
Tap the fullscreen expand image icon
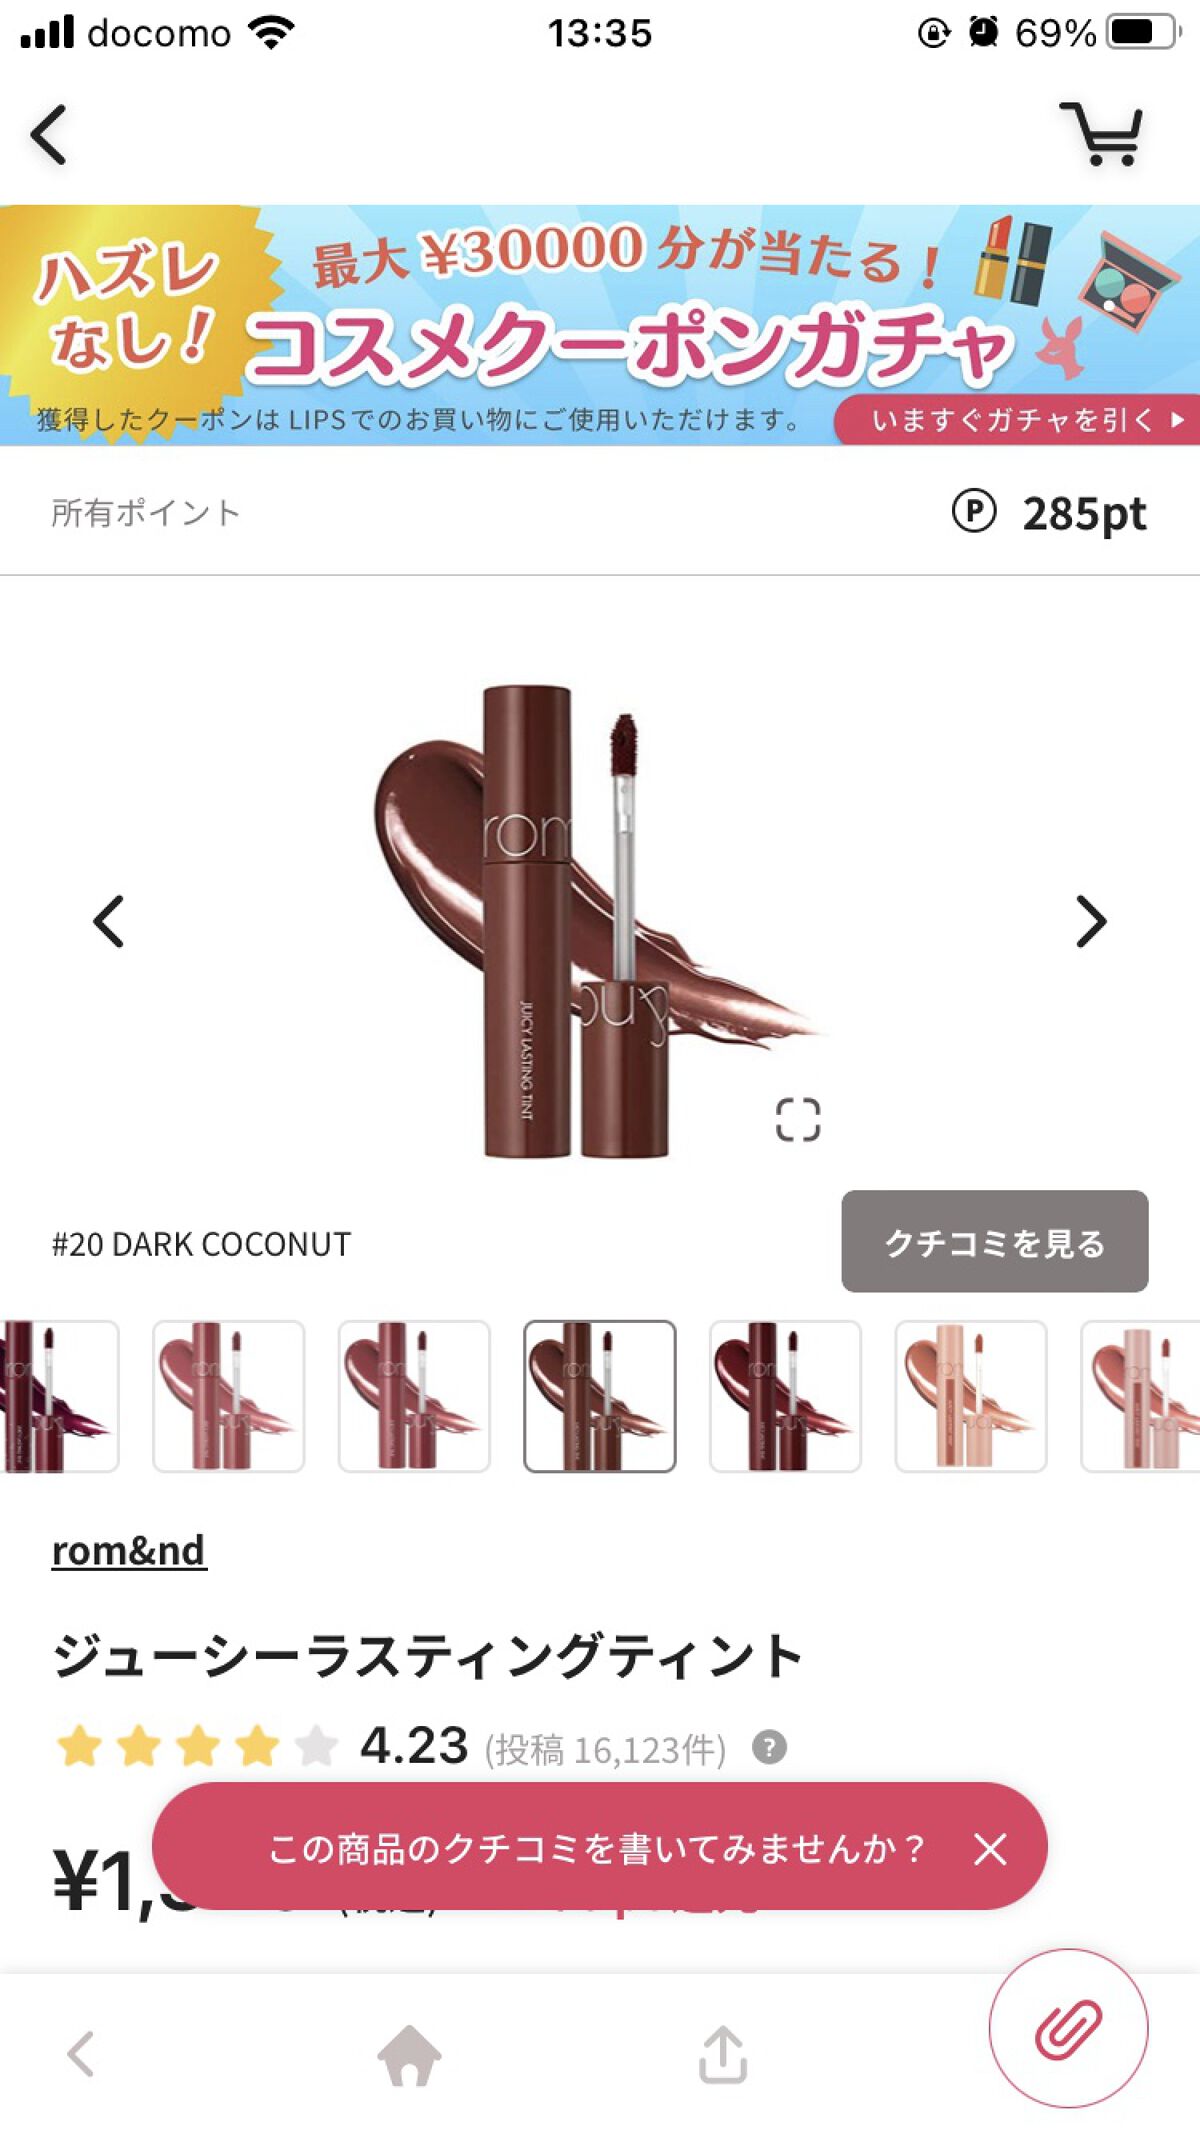pos(797,1119)
